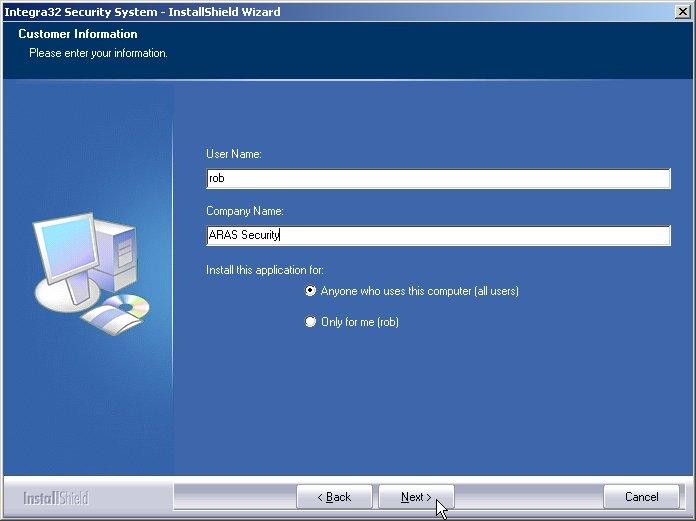Click the 'User Name:' label
696x521 pixels.
pos(234,154)
